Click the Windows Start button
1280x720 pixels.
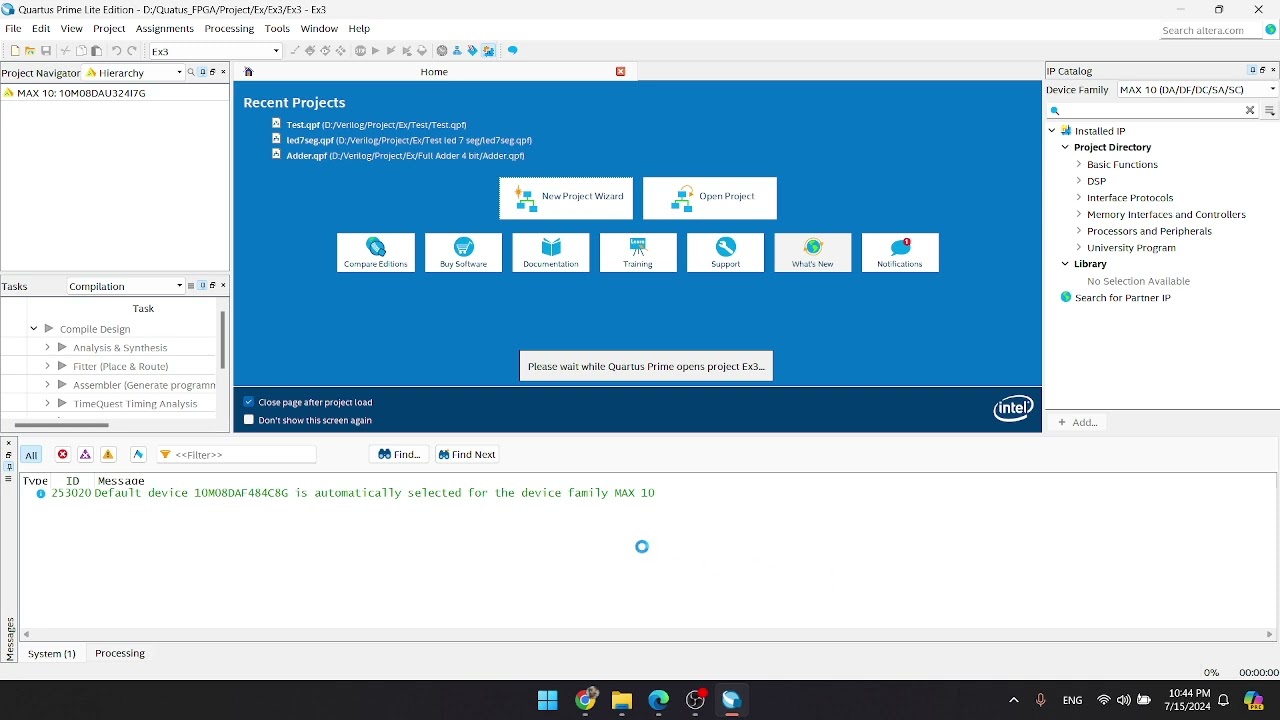pos(548,700)
